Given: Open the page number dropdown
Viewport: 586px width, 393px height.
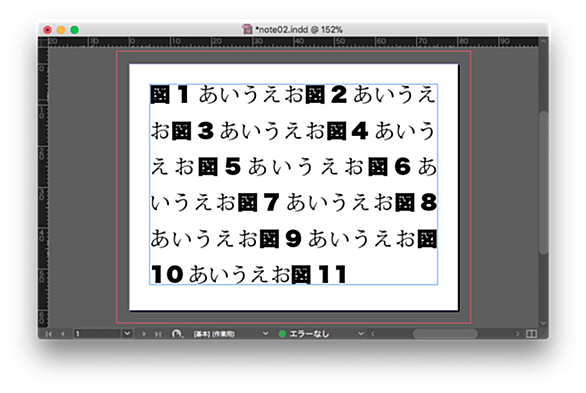Looking at the screenshot, I should (x=127, y=334).
